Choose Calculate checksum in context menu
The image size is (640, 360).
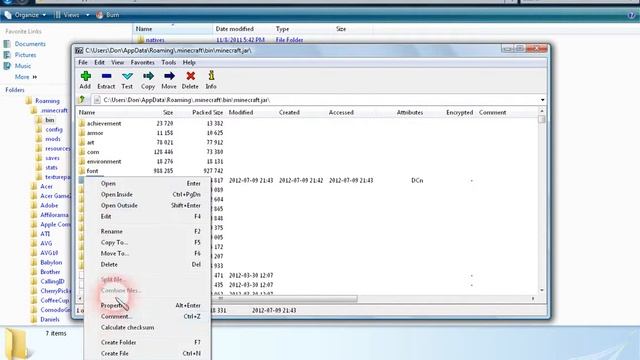148,327
